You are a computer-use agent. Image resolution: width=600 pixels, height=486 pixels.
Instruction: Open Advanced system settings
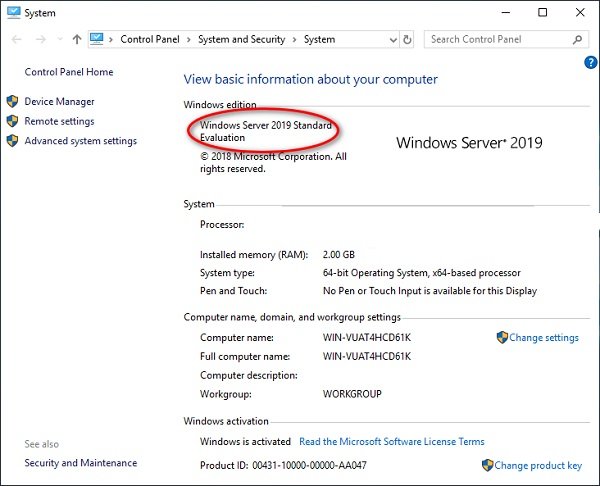pyautogui.click(x=81, y=141)
